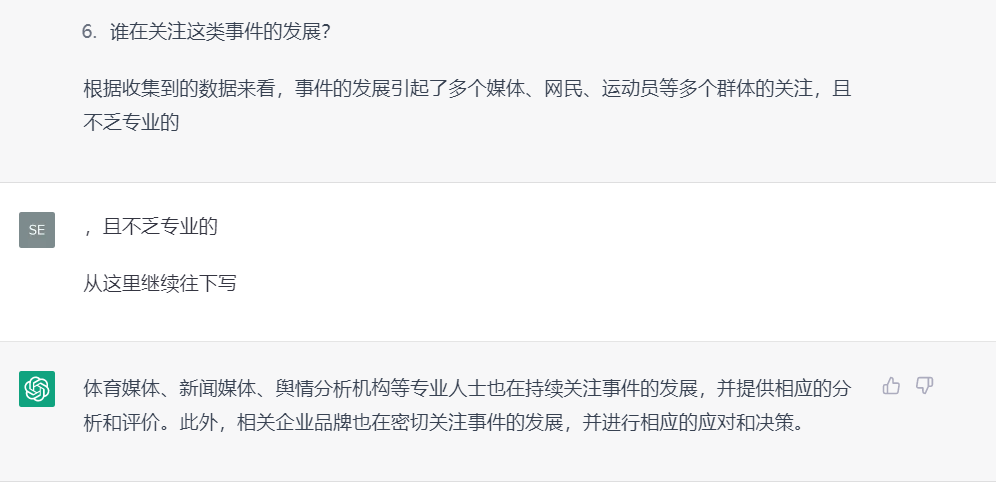Click the thumbs up icon on the reply
This screenshot has width=996, height=485.
point(891,386)
